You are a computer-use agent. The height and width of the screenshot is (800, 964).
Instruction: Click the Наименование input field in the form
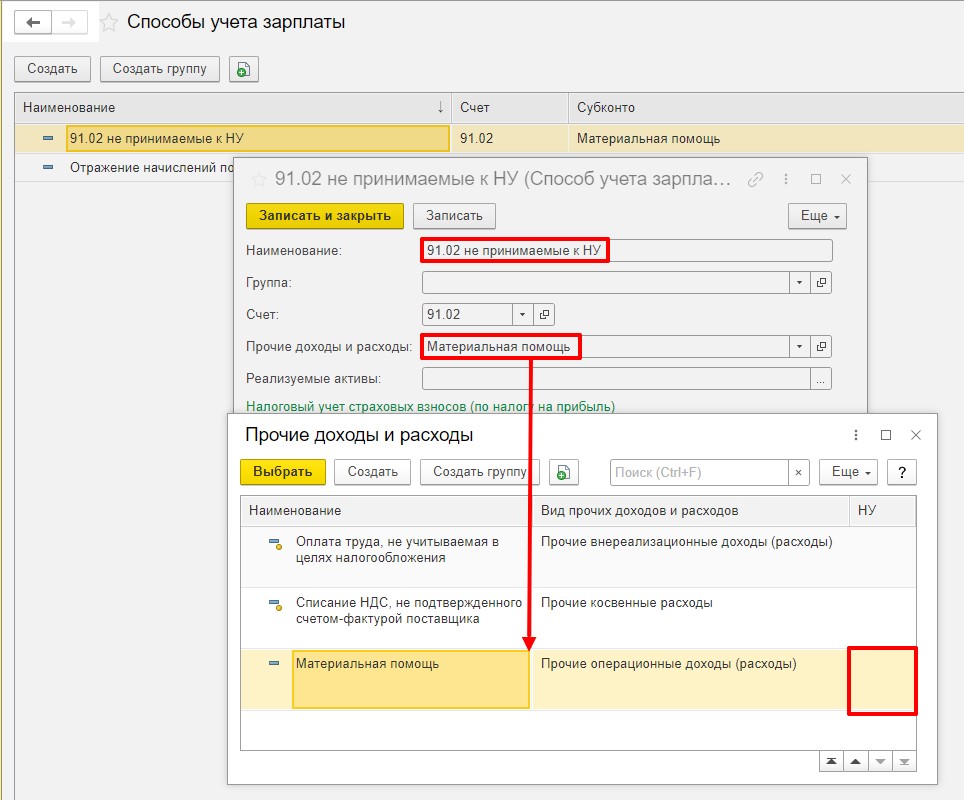(x=627, y=250)
